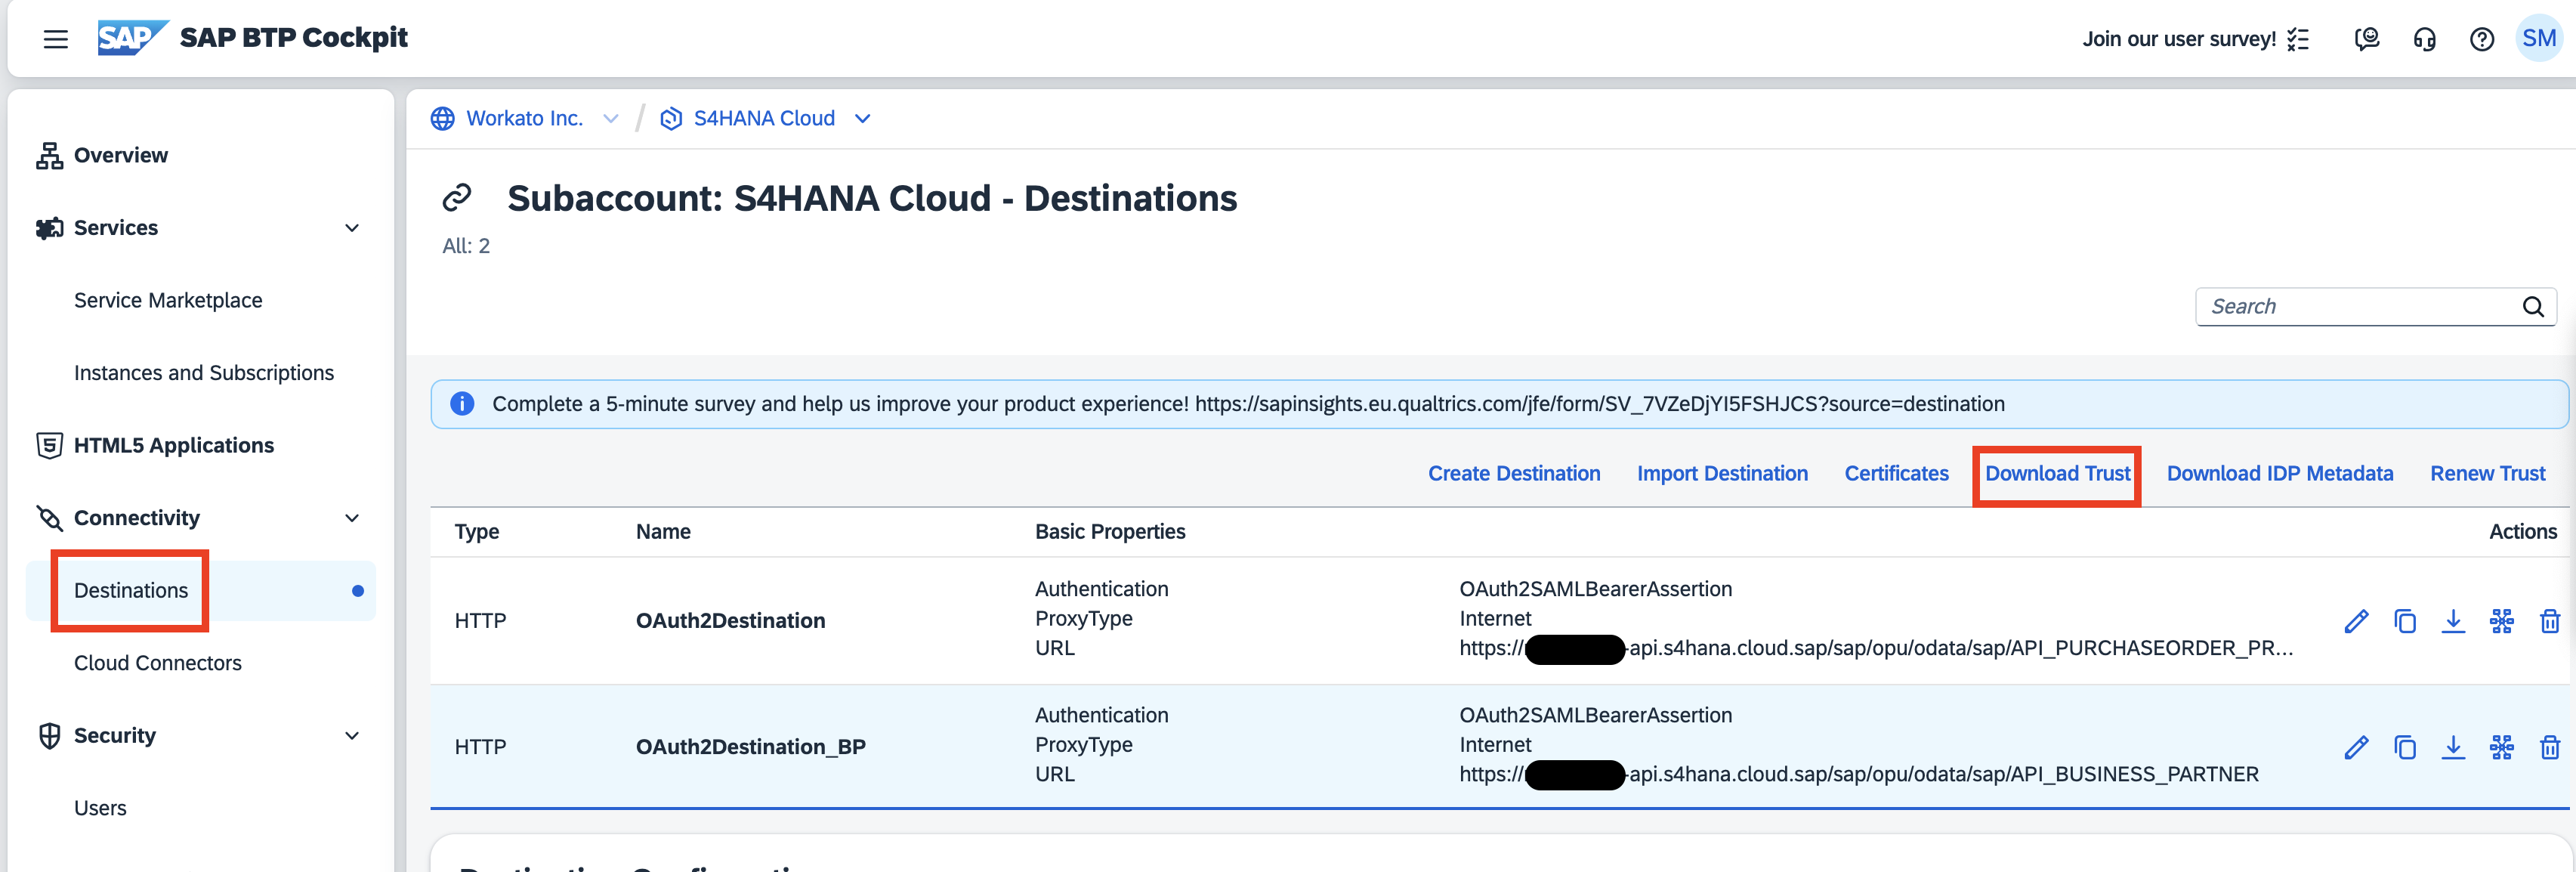Expand the Workato Inc. breadcrumb dropdown
The image size is (2576, 872).
(x=610, y=119)
